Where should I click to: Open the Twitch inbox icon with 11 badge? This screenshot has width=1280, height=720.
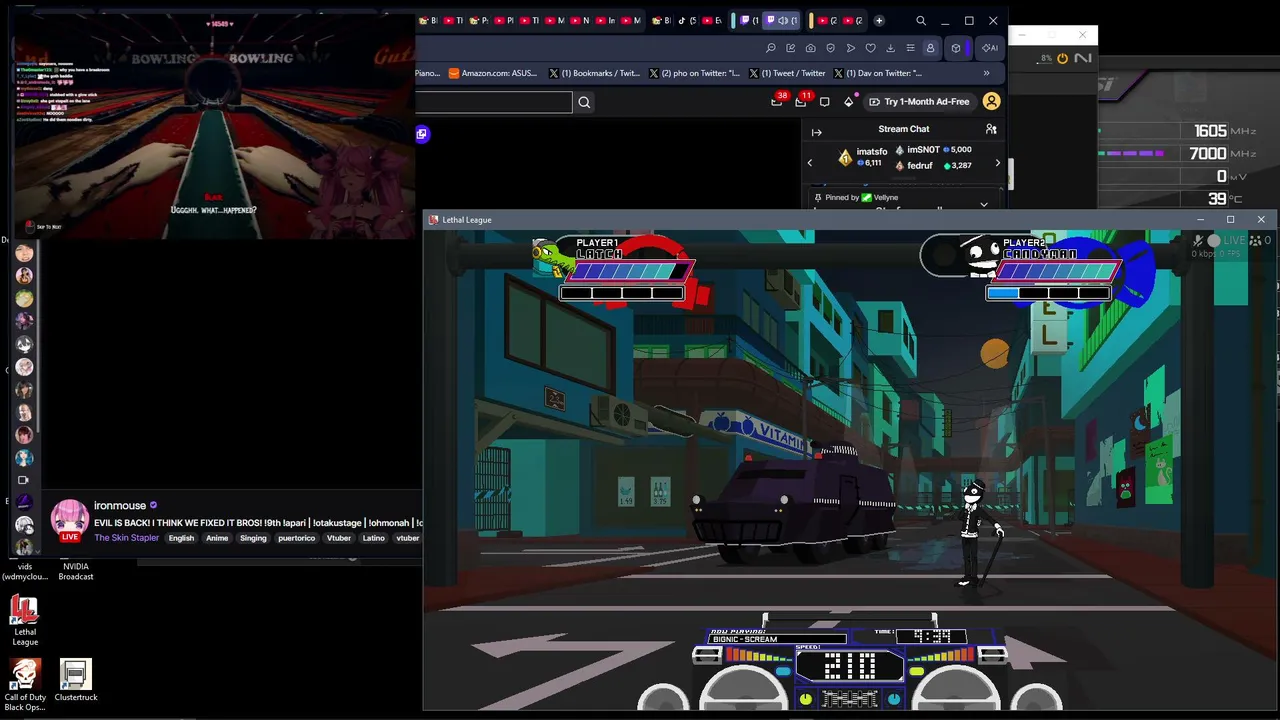(x=801, y=101)
